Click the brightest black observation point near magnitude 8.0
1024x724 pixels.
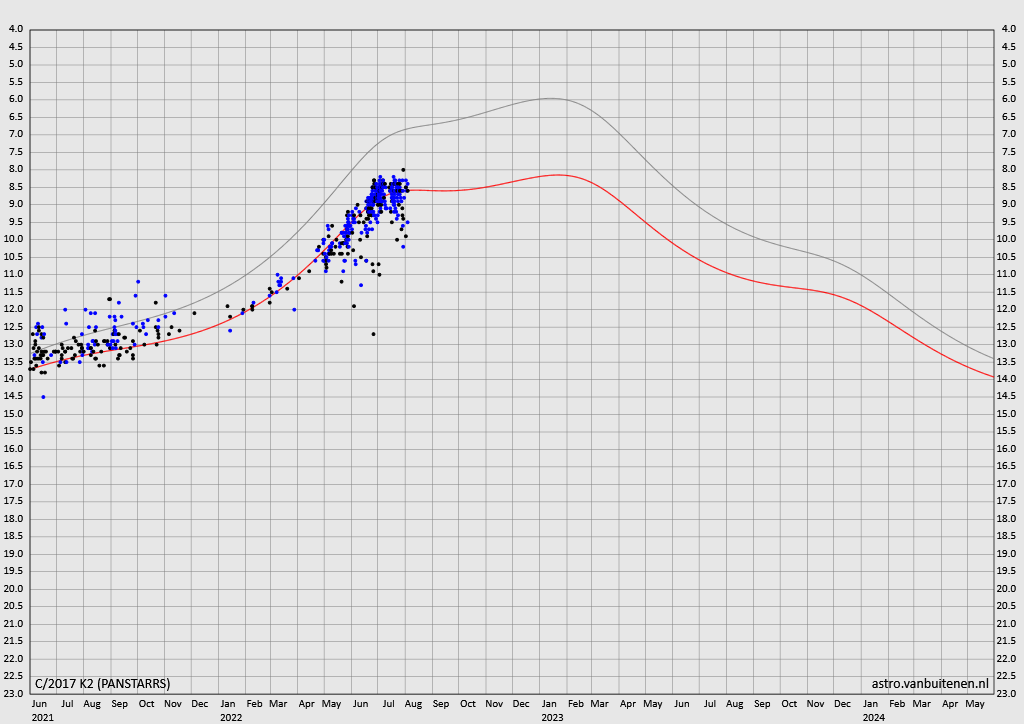tap(403, 170)
